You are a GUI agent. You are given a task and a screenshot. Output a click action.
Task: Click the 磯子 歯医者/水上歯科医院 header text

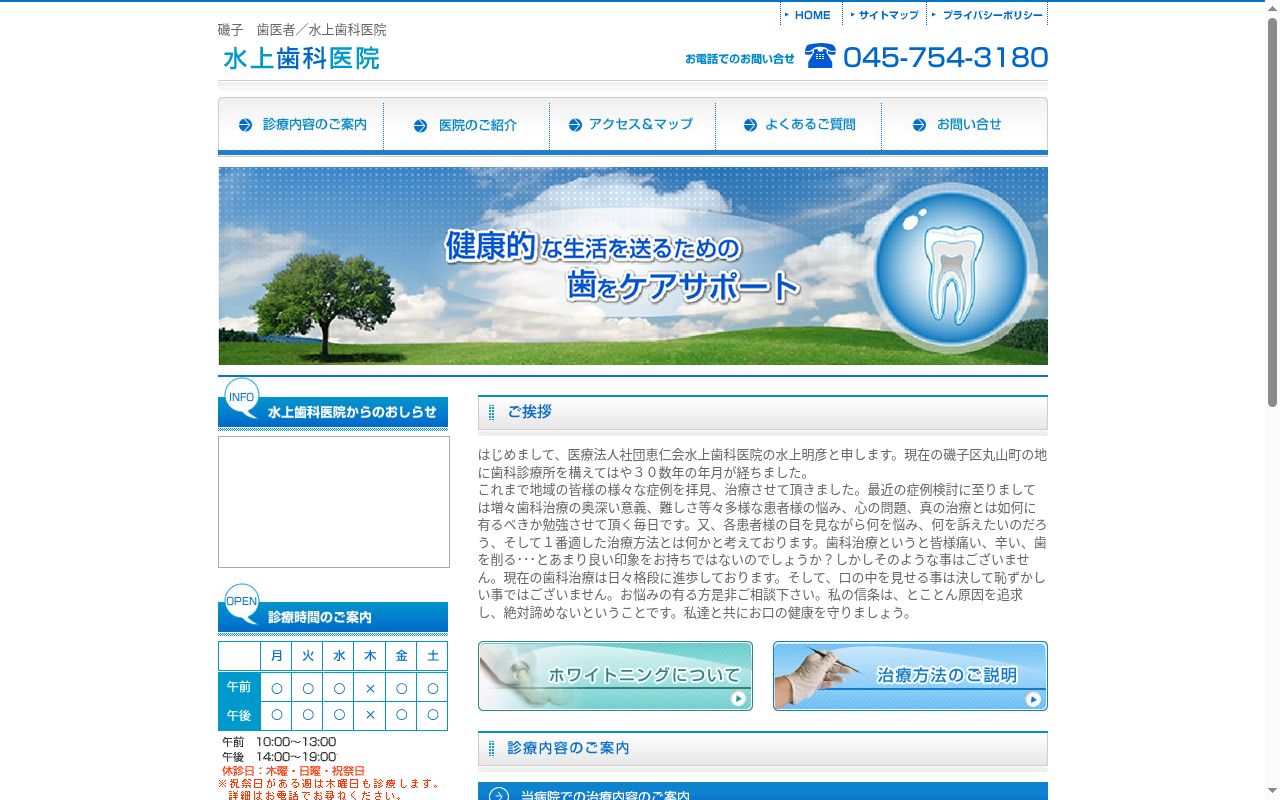[302, 30]
